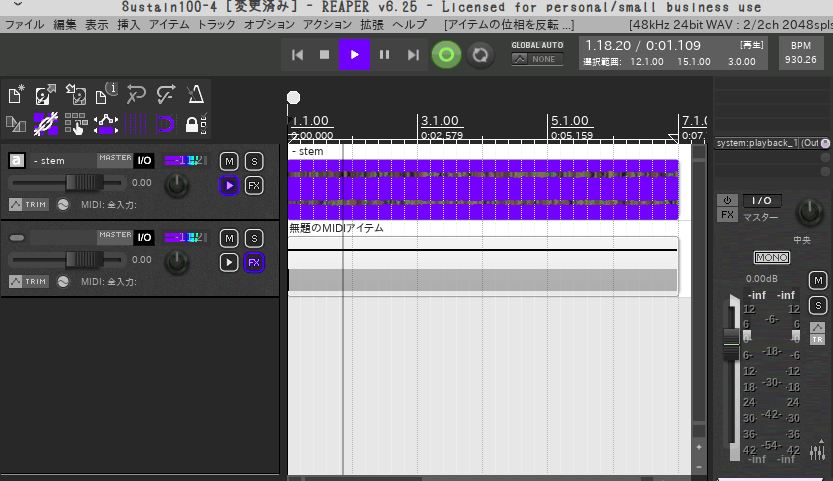This screenshot has width=833, height=481.
Task: Mute the unnamed second track
Action: click(229, 239)
